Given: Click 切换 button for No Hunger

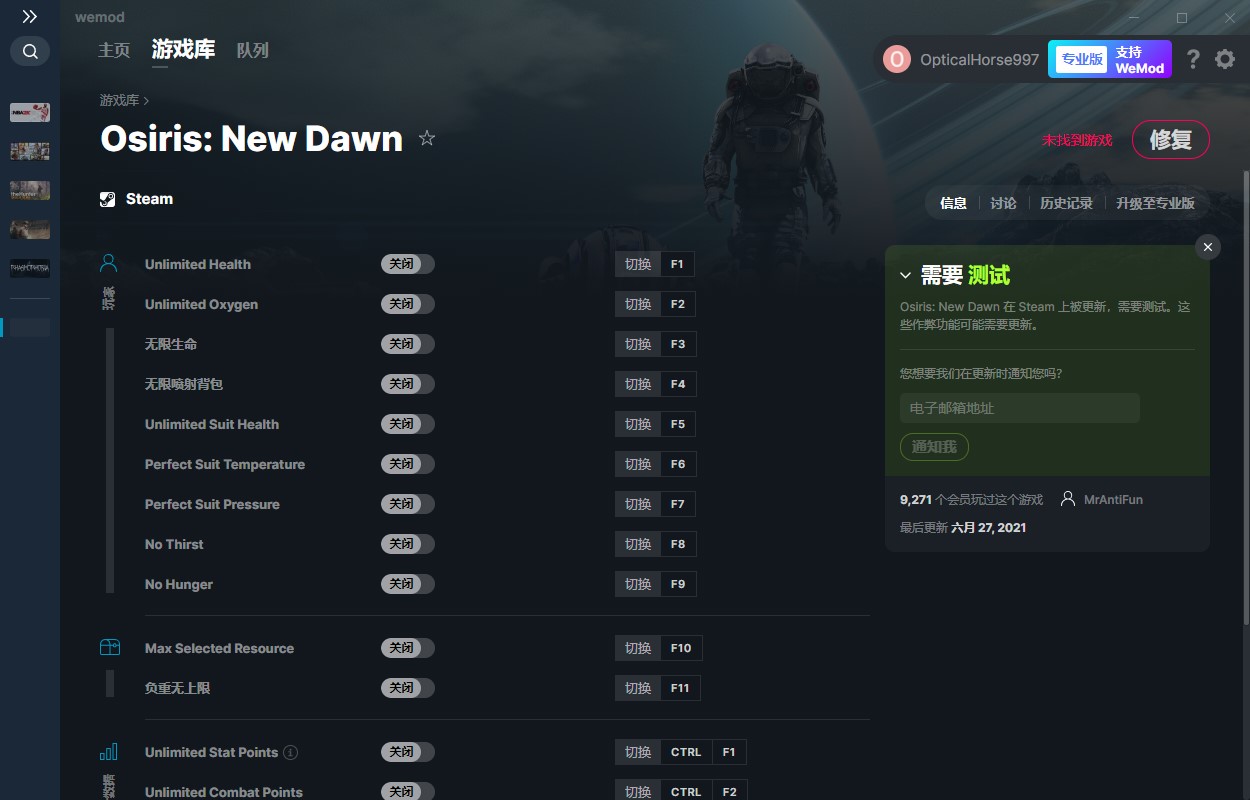Looking at the screenshot, I should click(x=638, y=584).
